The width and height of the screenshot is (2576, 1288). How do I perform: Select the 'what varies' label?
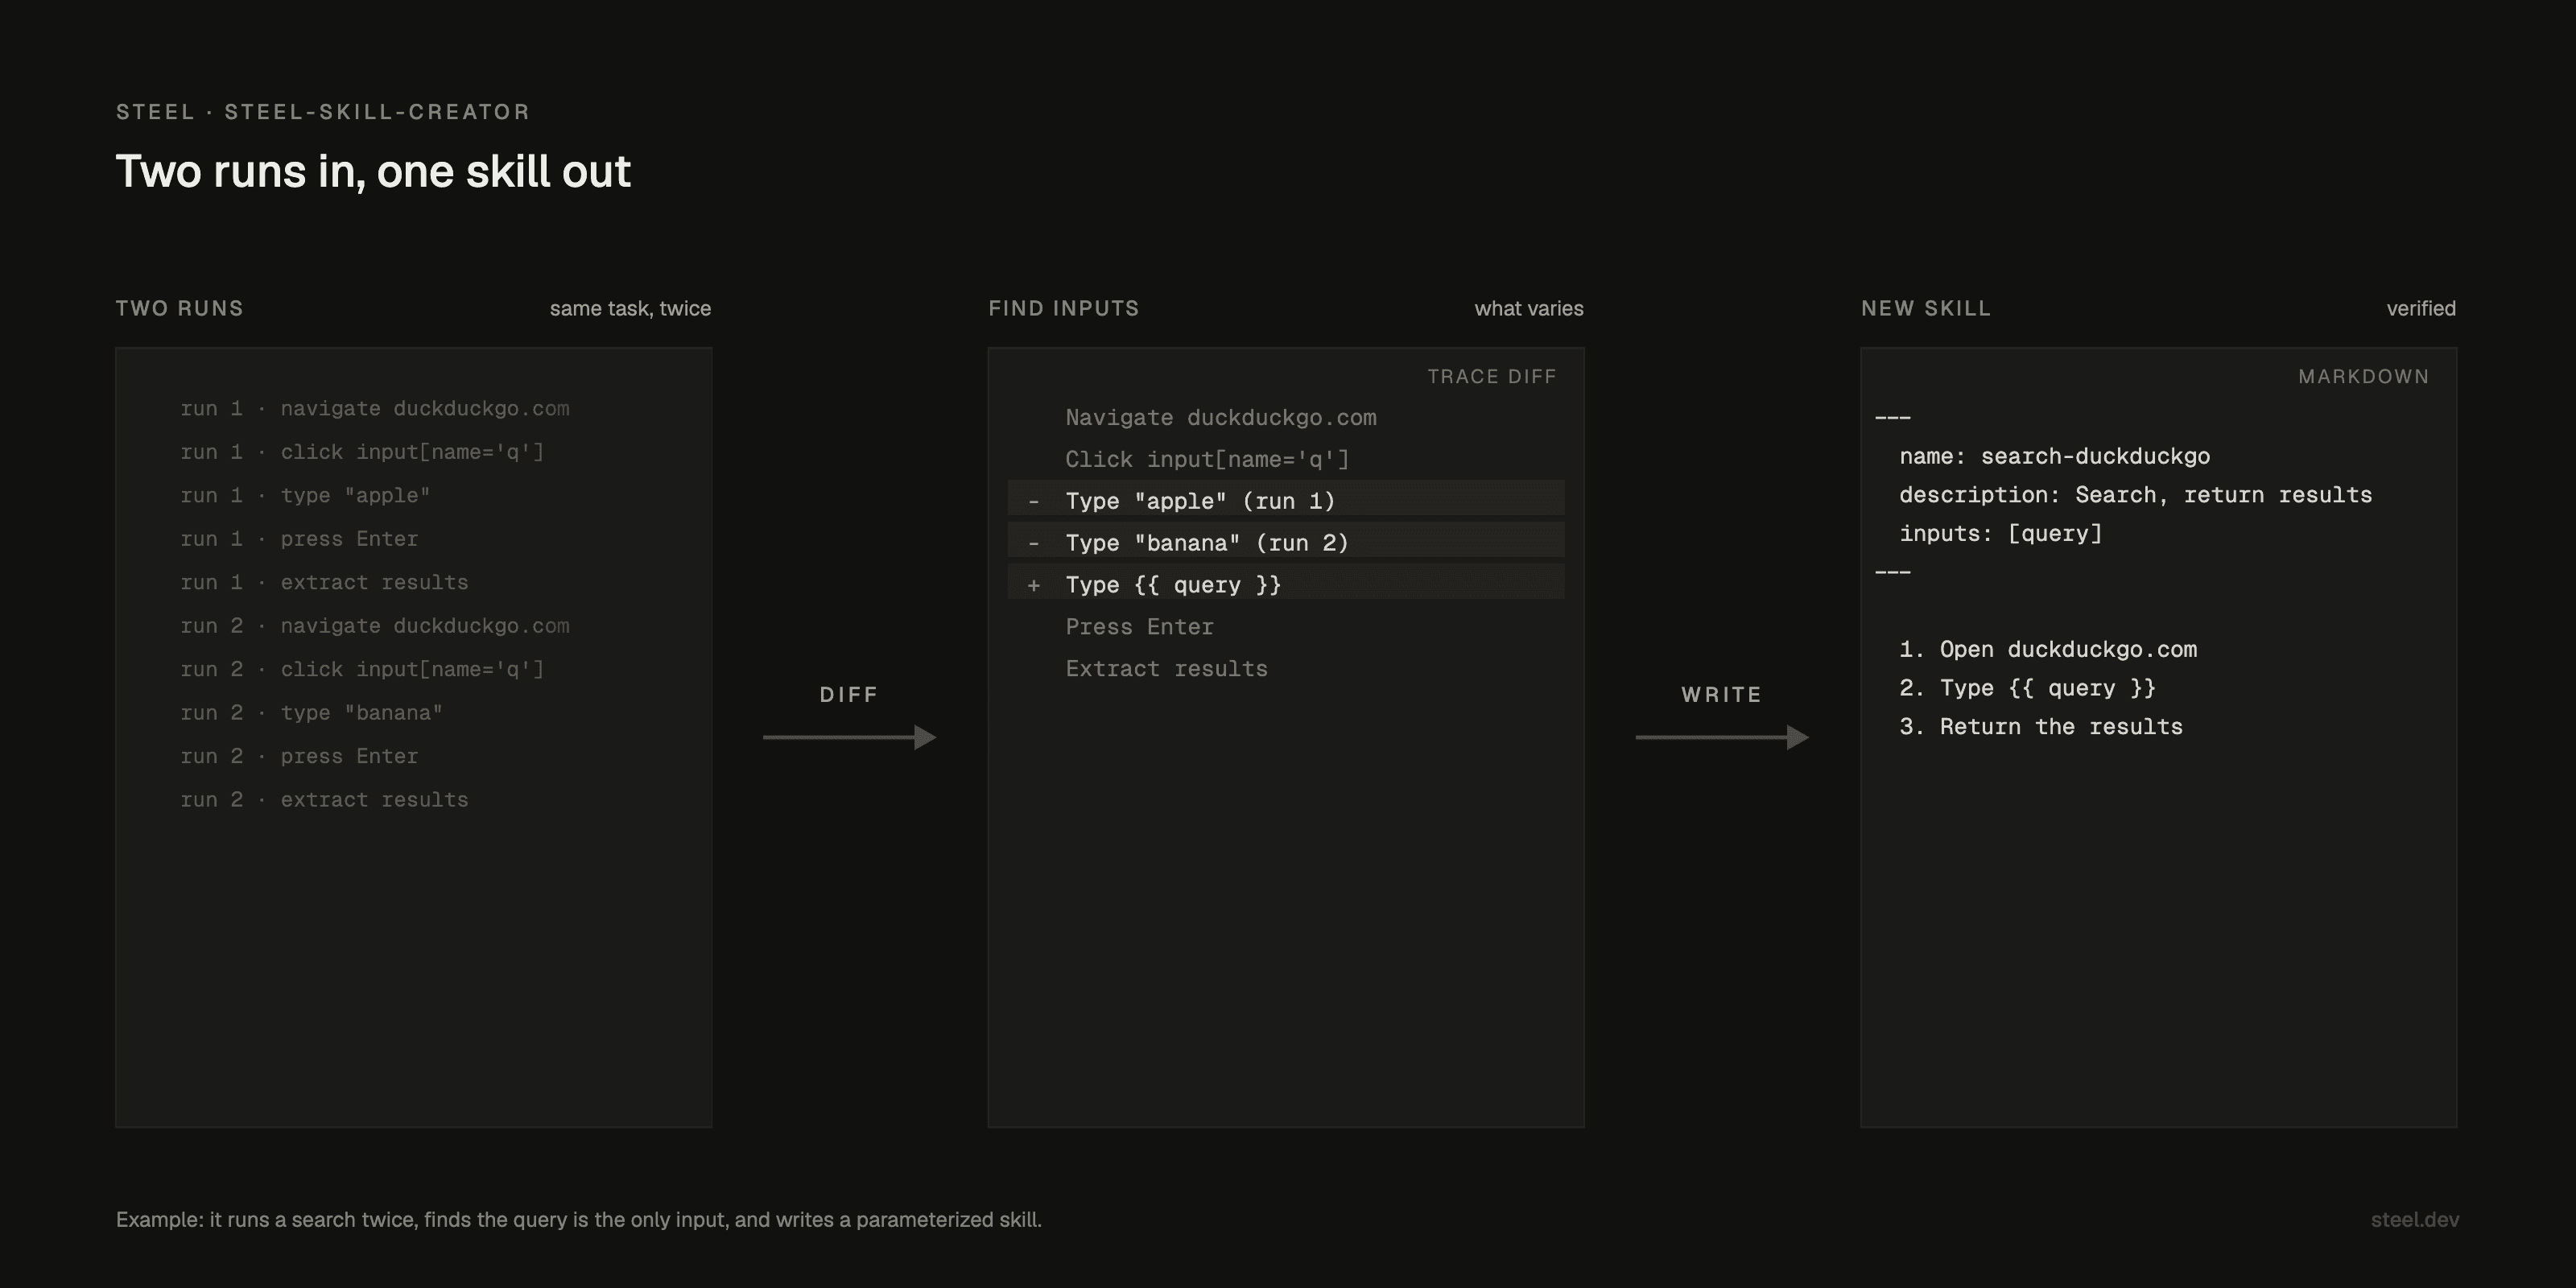click(1529, 308)
